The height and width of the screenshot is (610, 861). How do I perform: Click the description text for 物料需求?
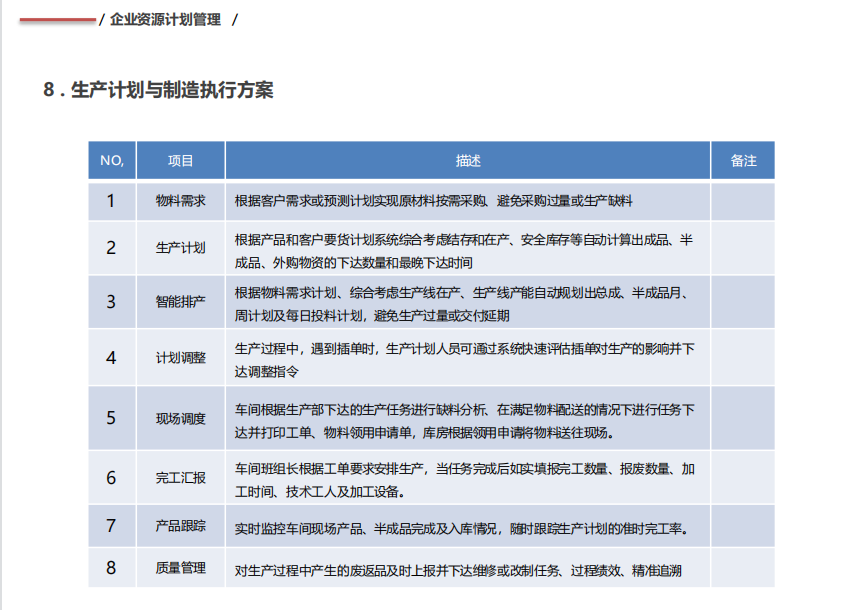pyautogui.click(x=434, y=201)
